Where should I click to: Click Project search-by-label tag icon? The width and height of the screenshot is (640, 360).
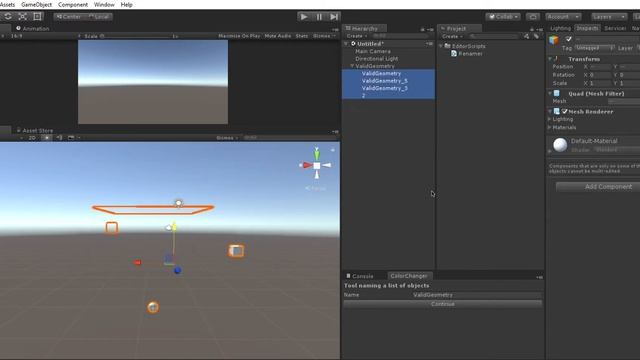click(x=536, y=36)
